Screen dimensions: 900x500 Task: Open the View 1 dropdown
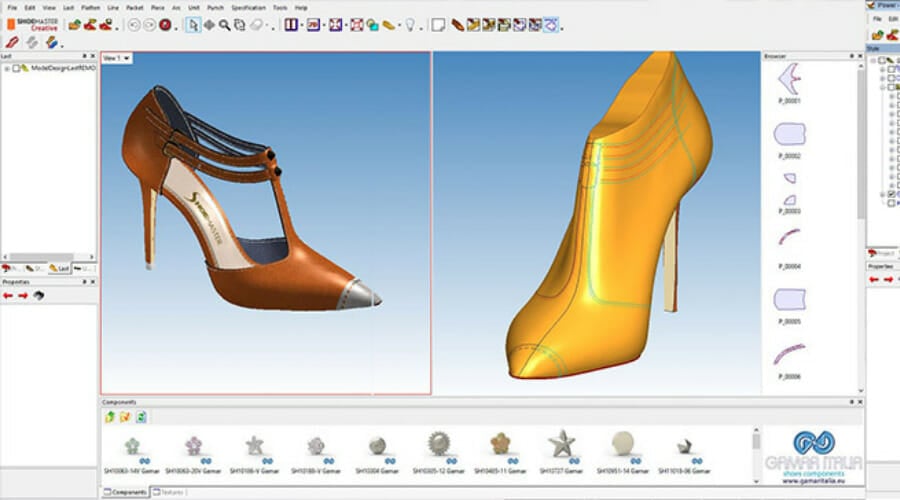[x=117, y=58]
